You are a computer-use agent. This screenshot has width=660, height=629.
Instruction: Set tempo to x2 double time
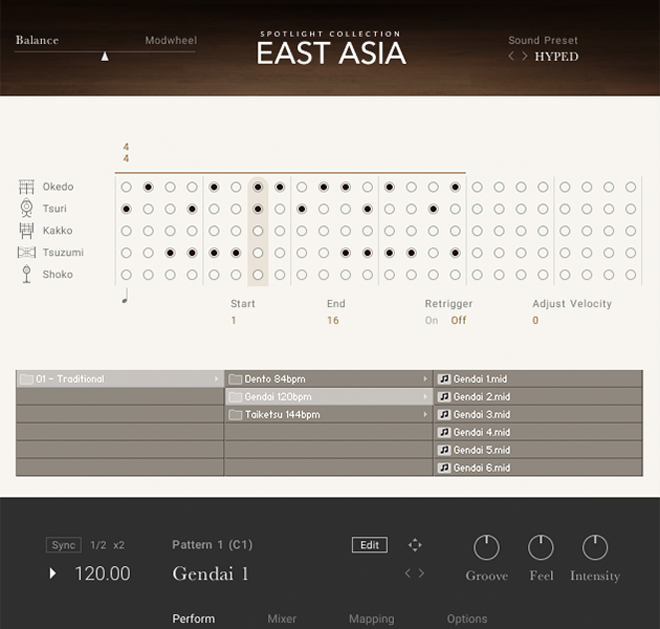click(x=119, y=545)
